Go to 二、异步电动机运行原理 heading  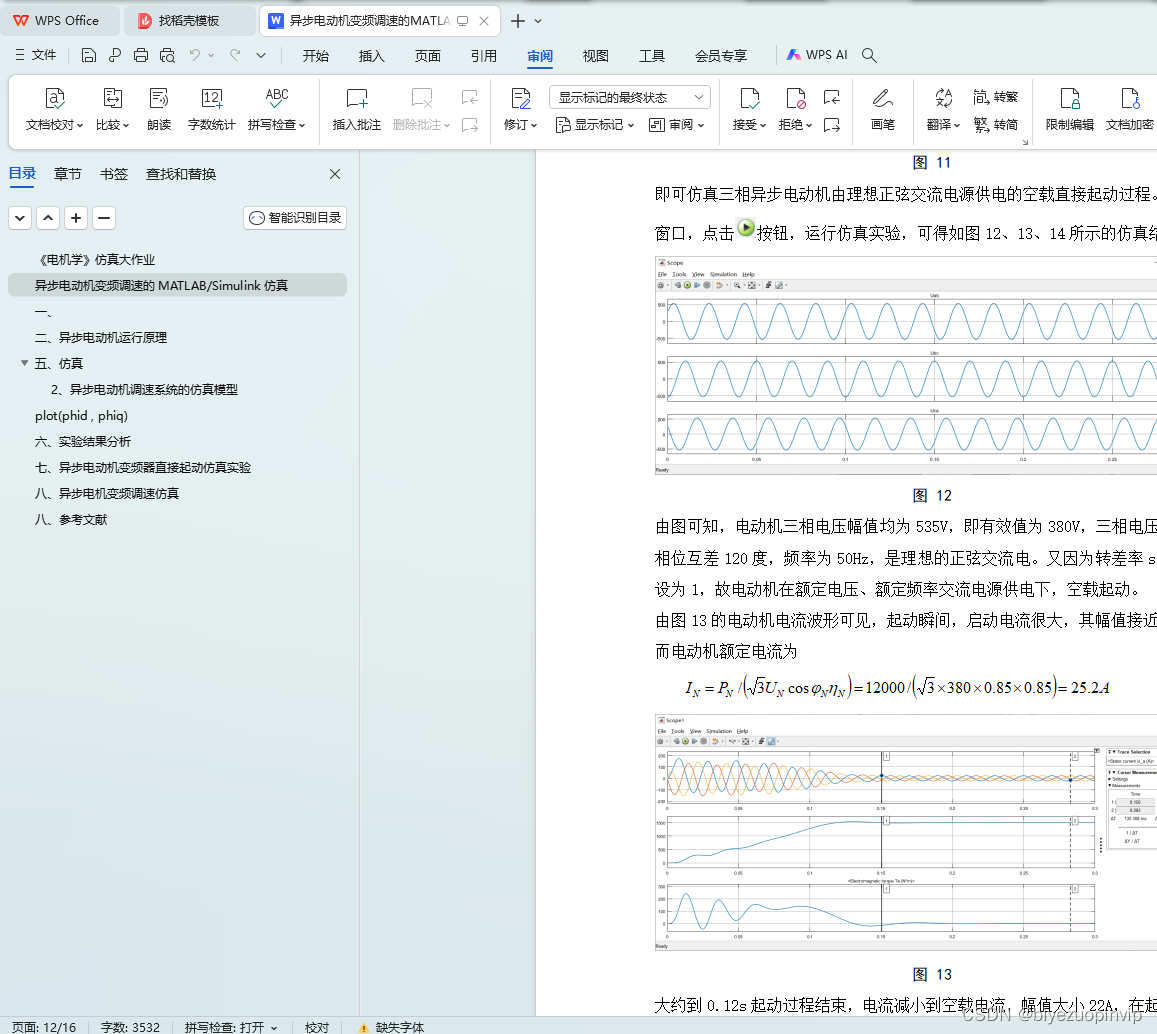coord(101,337)
